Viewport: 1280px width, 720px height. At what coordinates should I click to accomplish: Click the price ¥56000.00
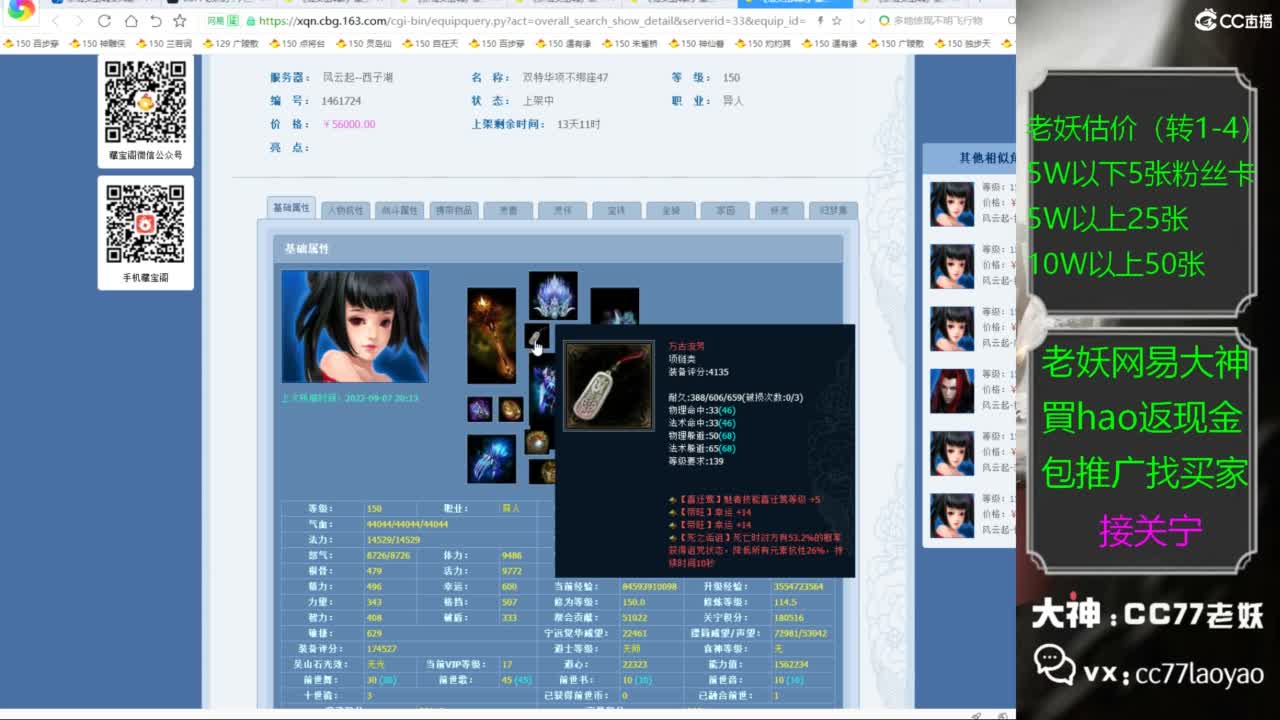coord(349,124)
